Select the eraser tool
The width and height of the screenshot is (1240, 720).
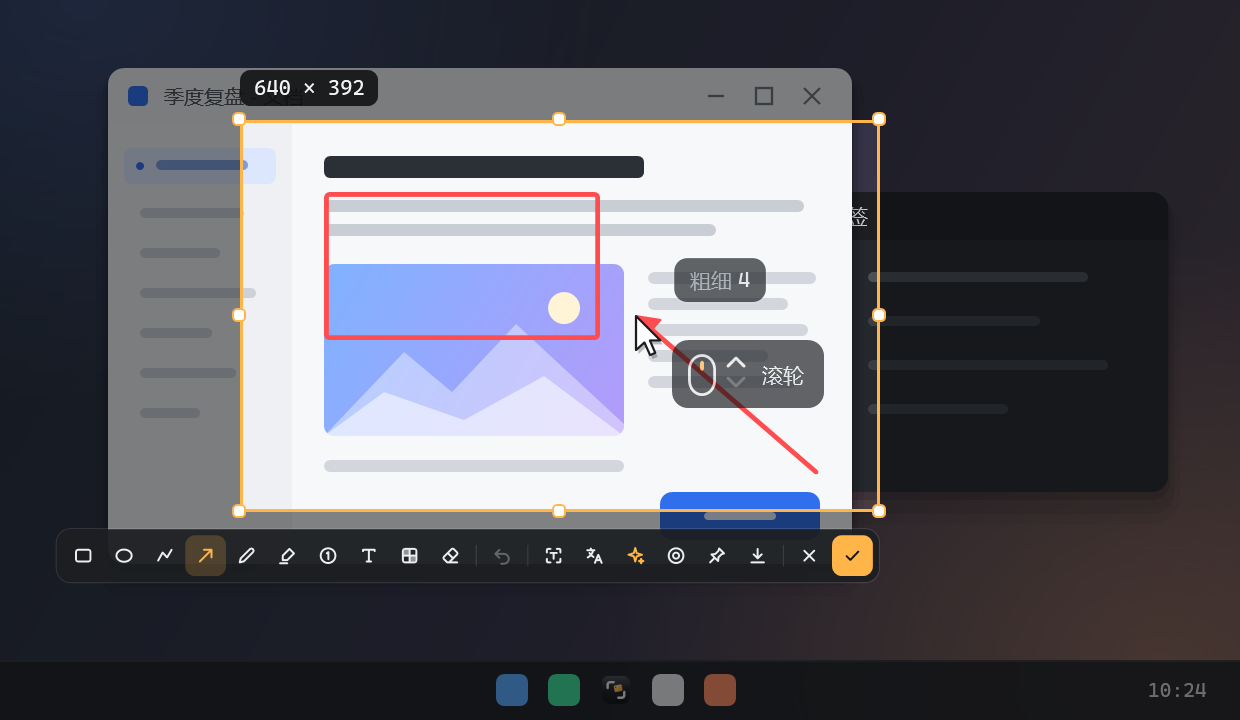point(450,556)
